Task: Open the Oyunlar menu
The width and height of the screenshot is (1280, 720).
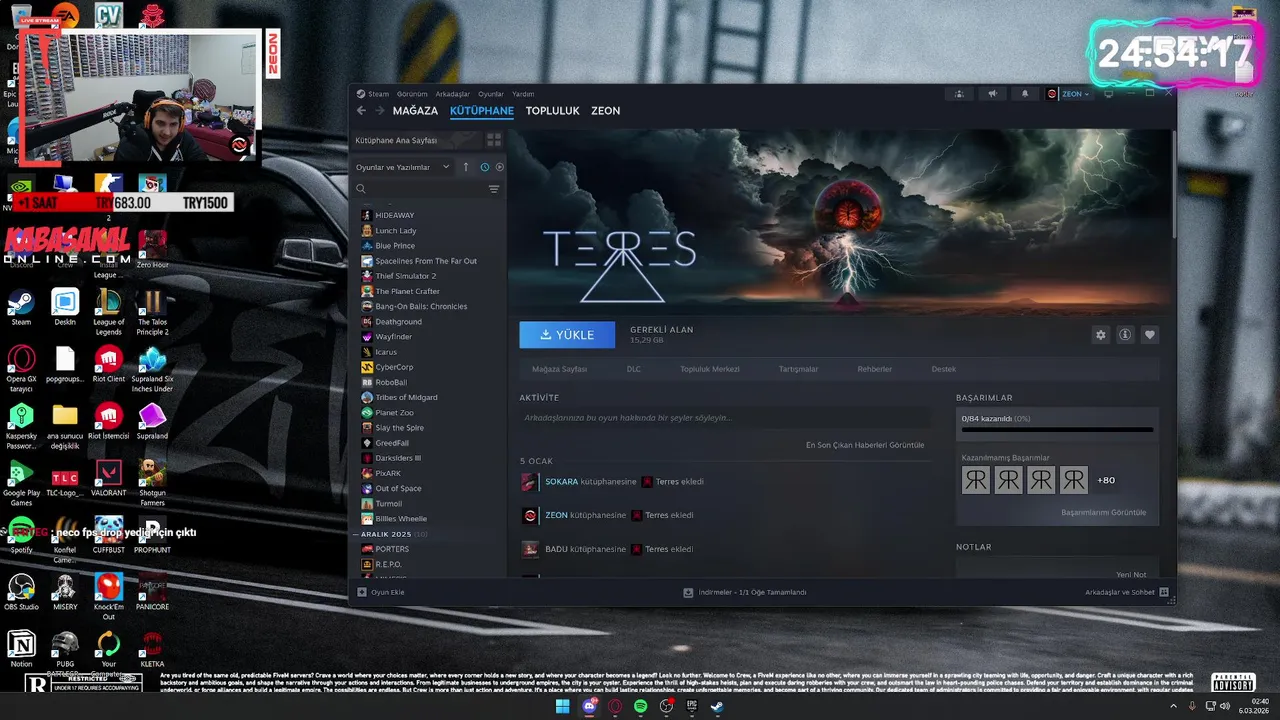Action: click(491, 94)
